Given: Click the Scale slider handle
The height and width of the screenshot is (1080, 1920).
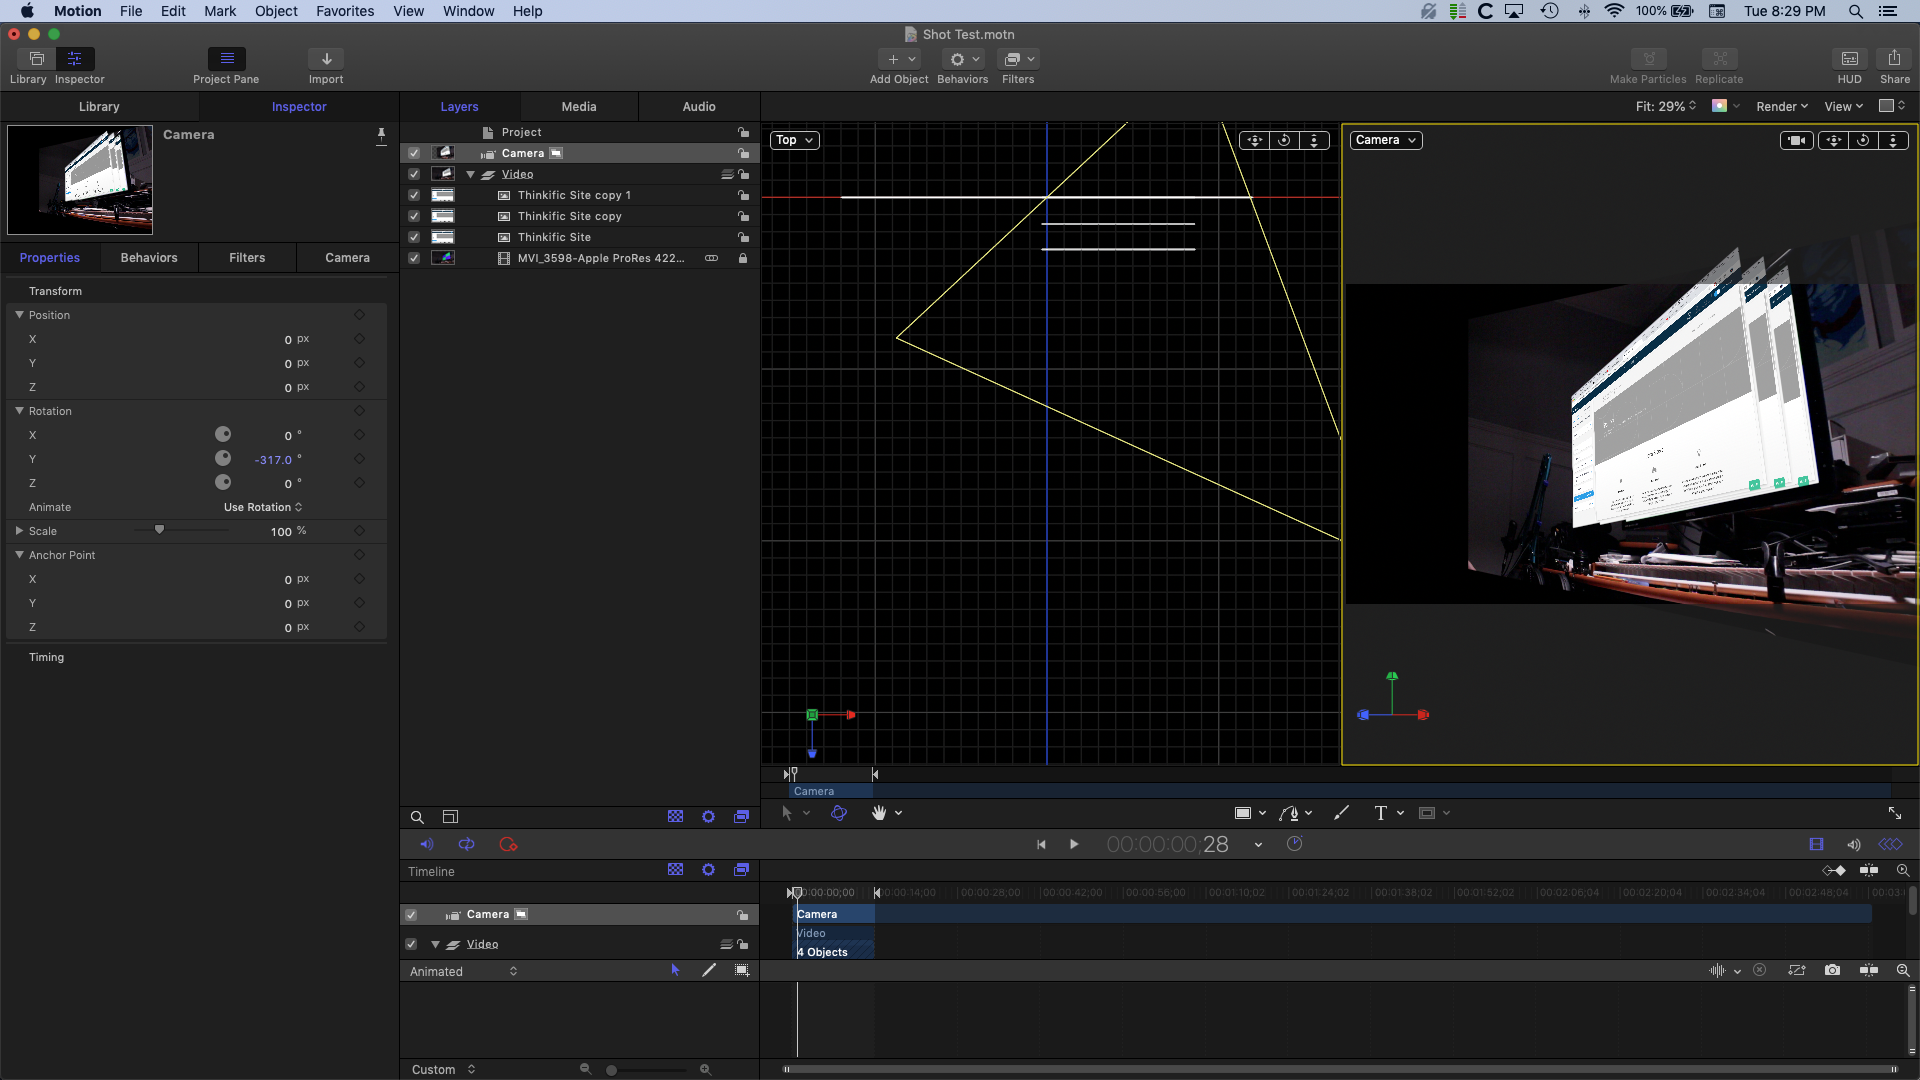Looking at the screenshot, I should pyautogui.click(x=159, y=530).
